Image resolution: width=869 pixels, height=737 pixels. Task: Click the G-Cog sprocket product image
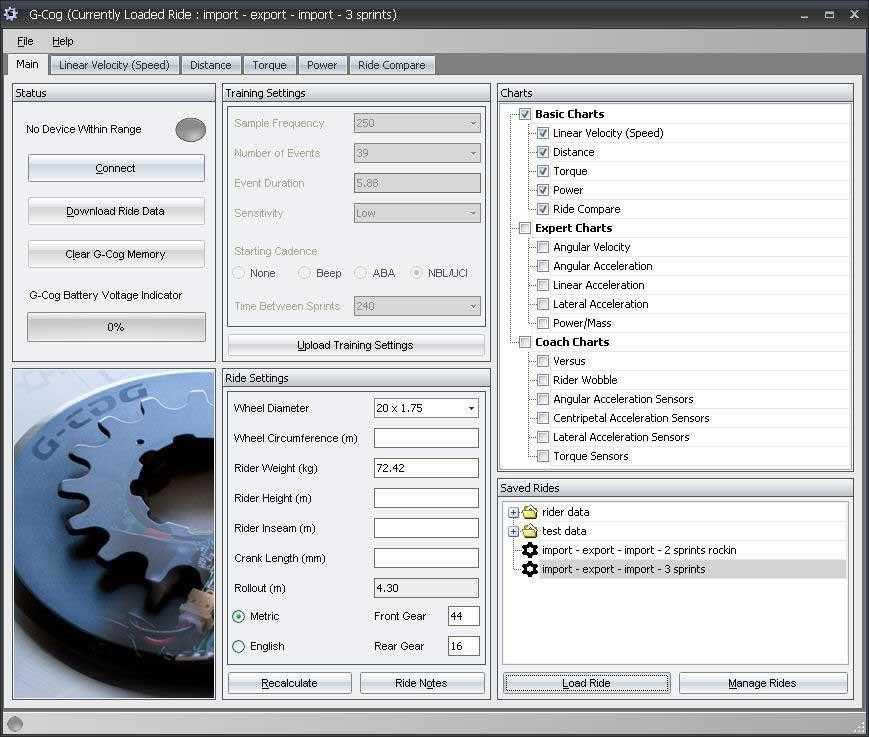tap(114, 534)
